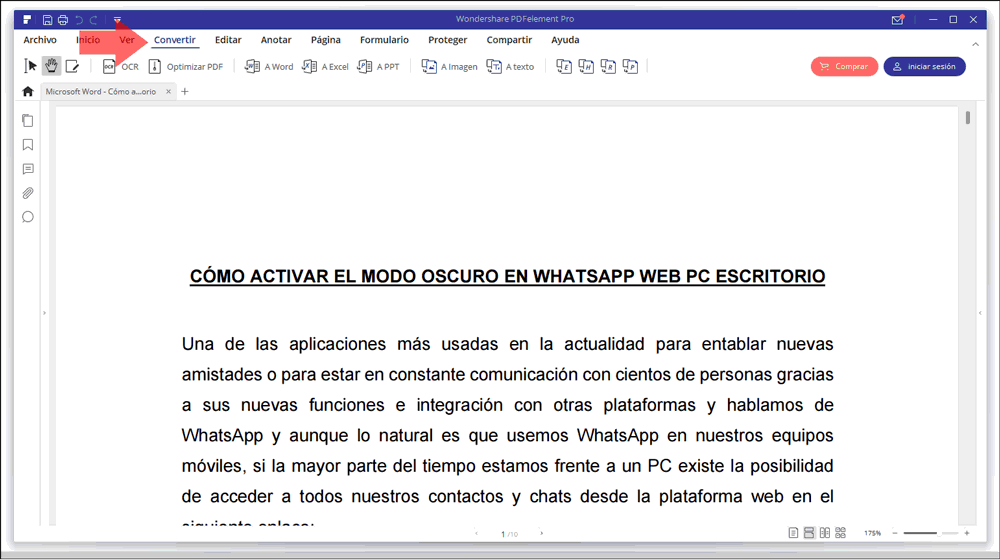Open the search circle panel
The image size is (1000, 559).
[27, 217]
